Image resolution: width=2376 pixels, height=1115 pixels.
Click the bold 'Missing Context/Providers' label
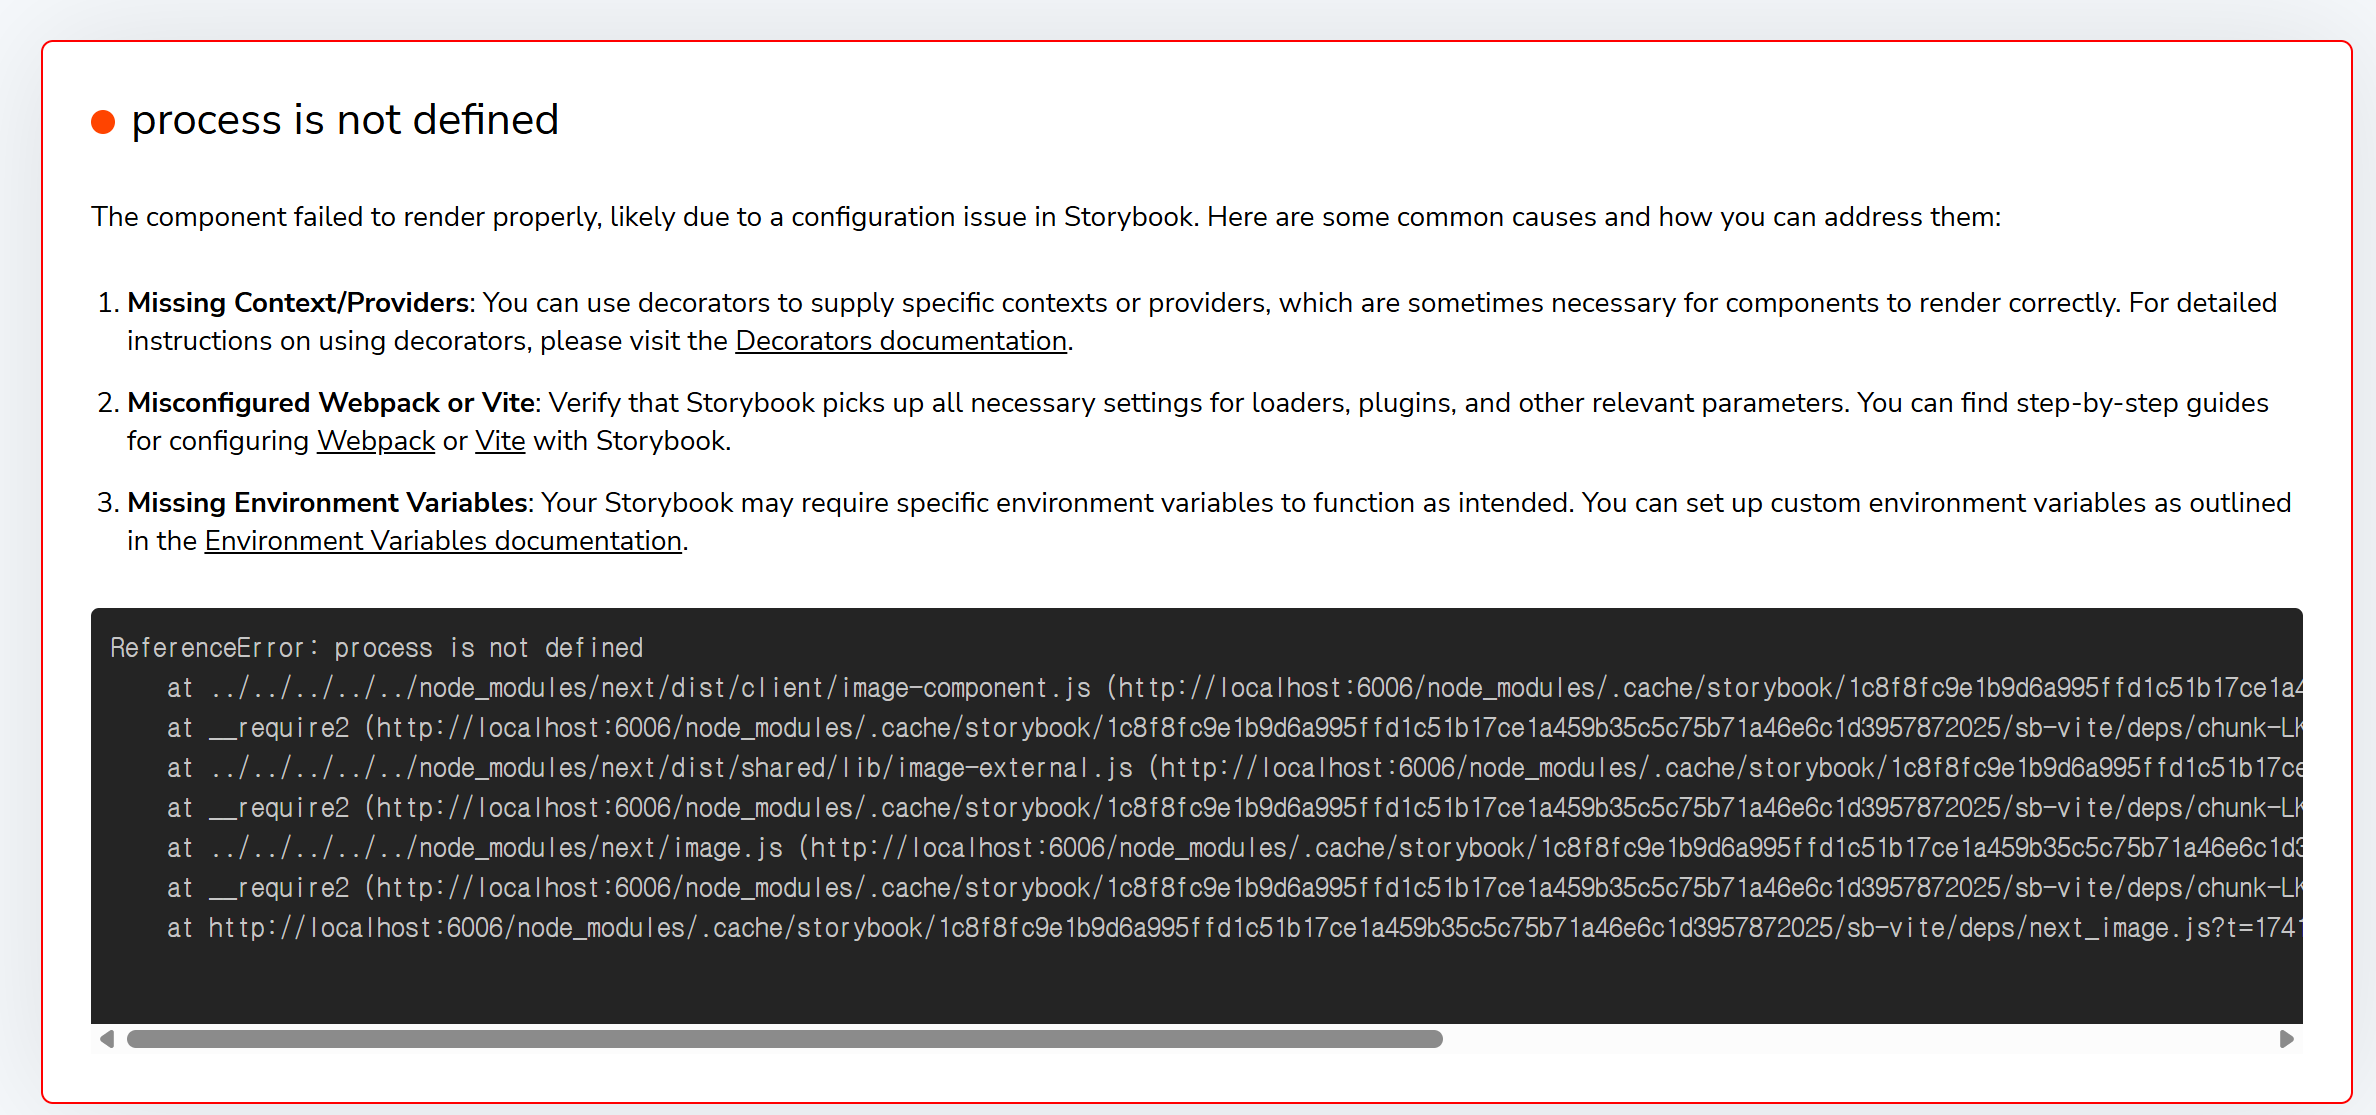click(x=298, y=303)
